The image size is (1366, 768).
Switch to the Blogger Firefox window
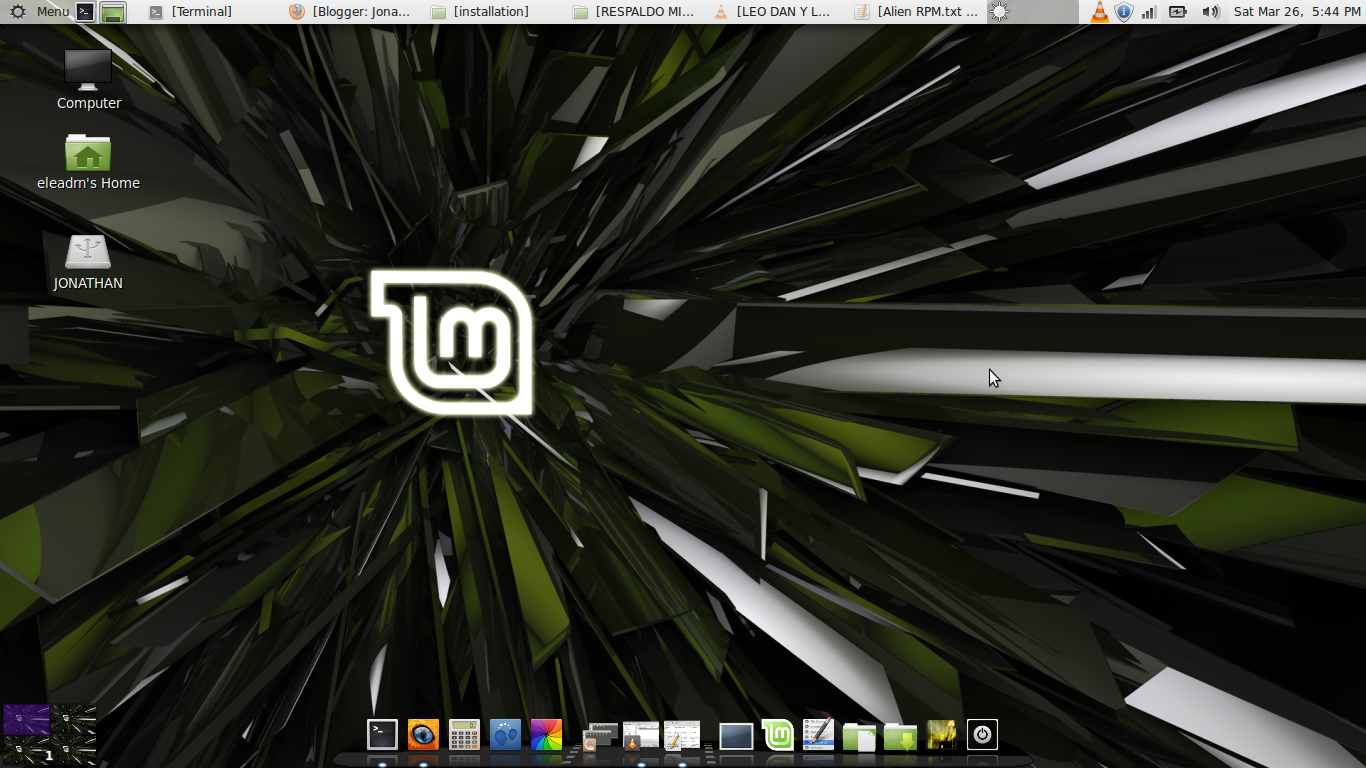click(x=350, y=12)
